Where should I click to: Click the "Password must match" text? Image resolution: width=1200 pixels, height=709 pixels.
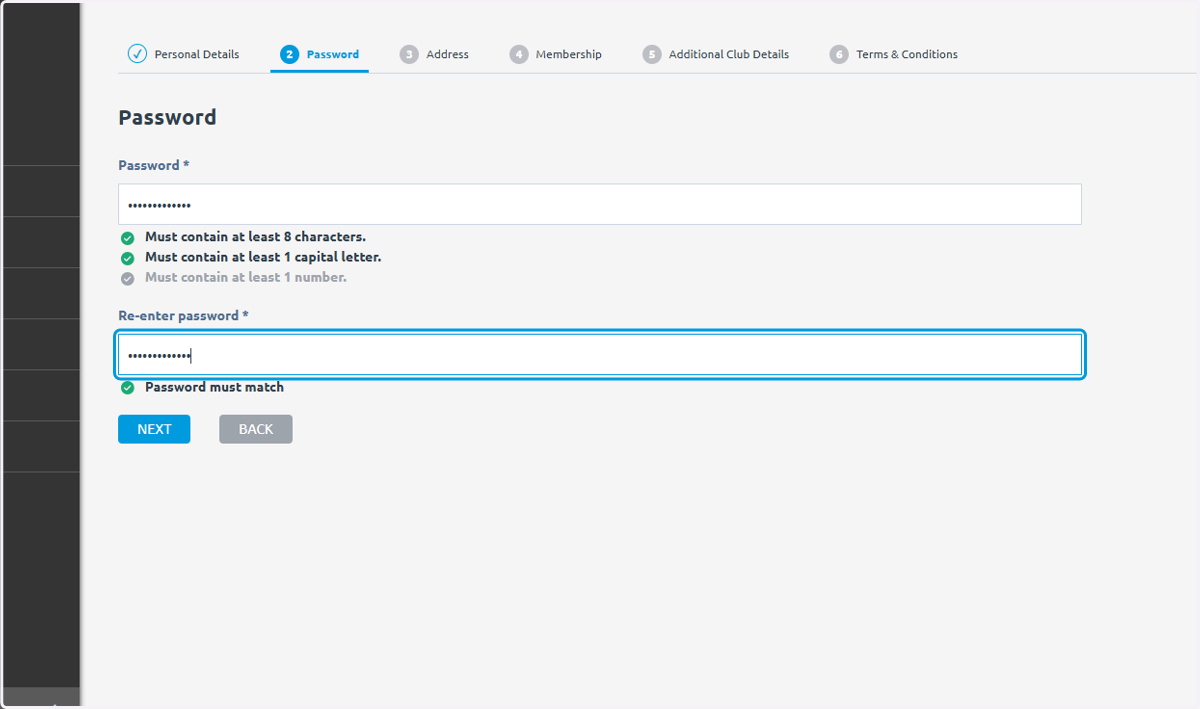click(214, 387)
